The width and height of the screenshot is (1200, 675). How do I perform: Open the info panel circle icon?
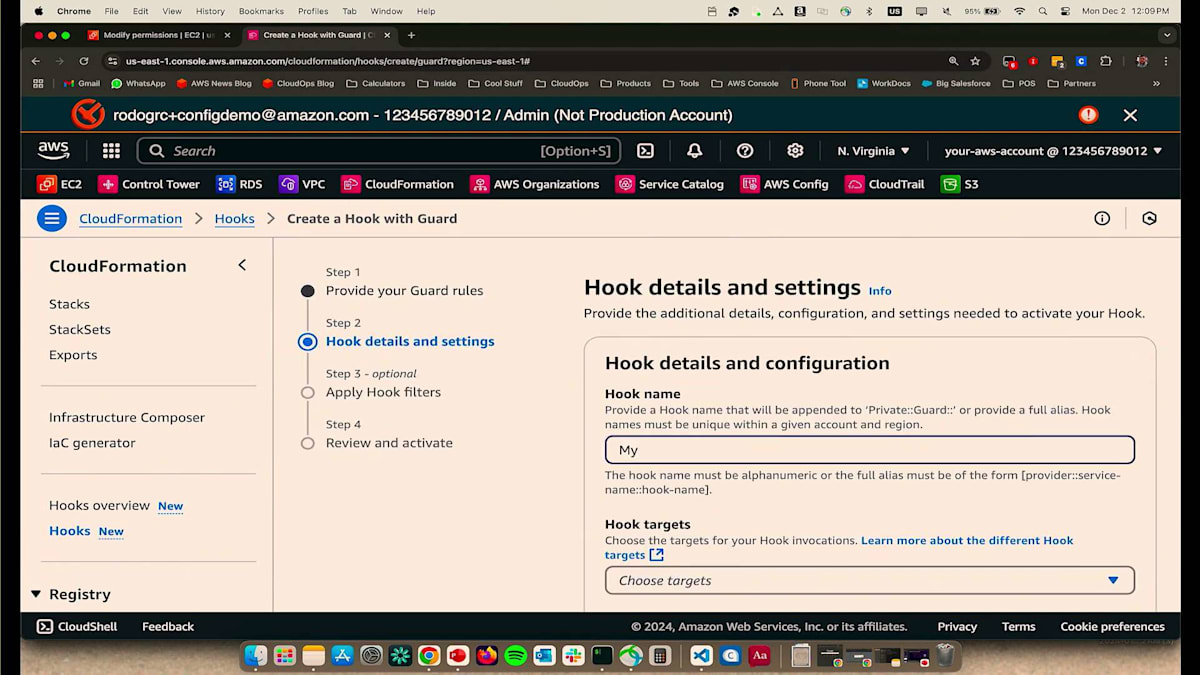pyautogui.click(x=1102, y=218)
